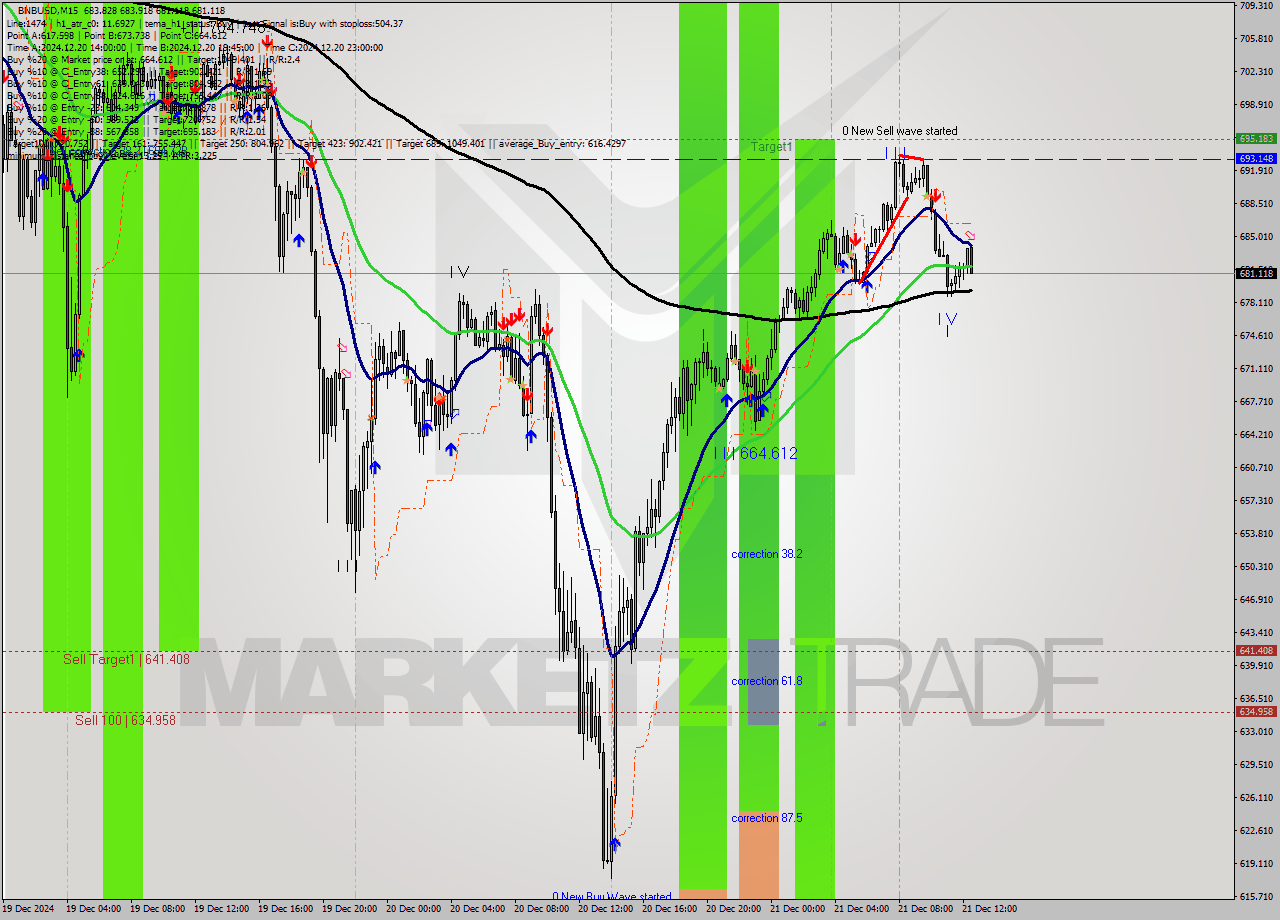Screen dimensions: 1280x920
Task: Click the 622.610 price axis value
Action: coord(1256,831)
